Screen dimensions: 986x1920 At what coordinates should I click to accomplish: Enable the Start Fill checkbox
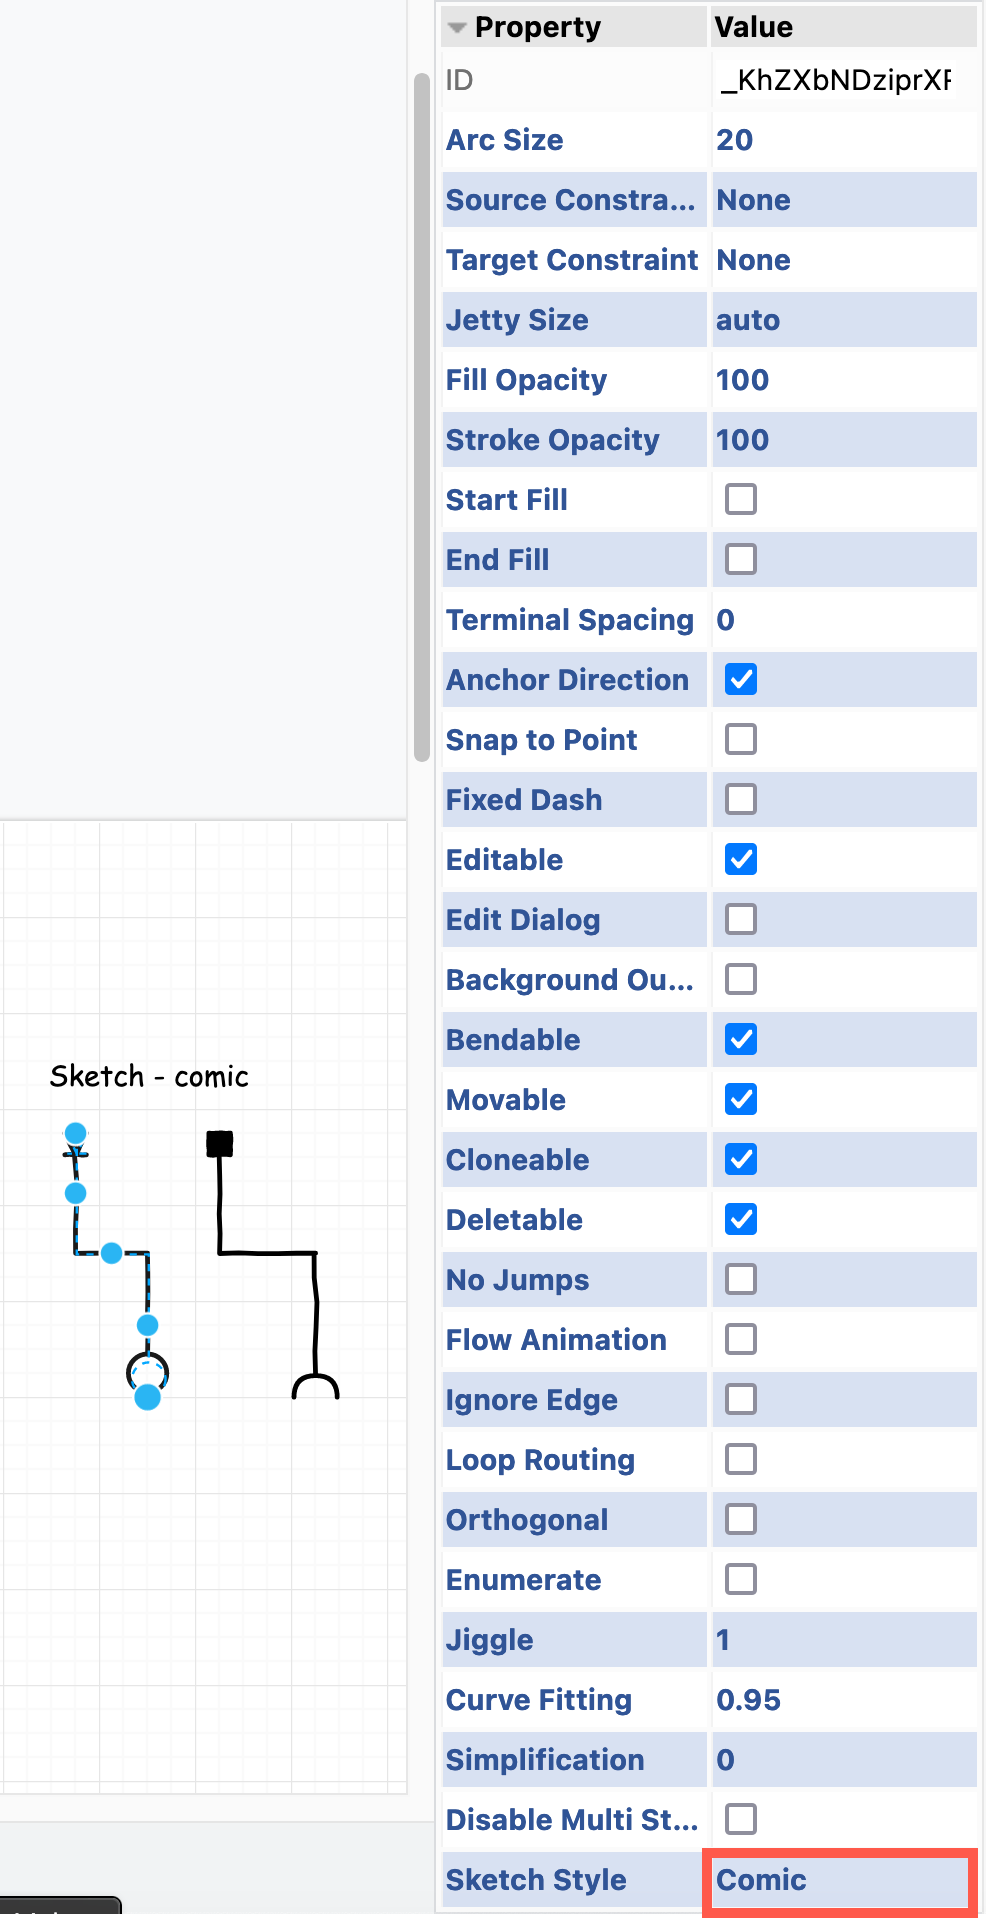click(x=740, y=500)
